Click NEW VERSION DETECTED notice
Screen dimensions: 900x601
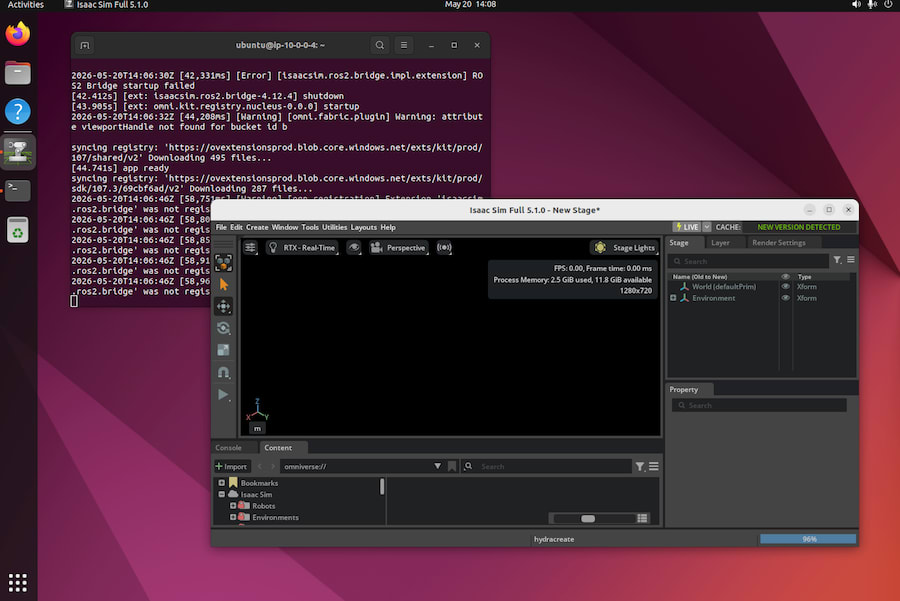tap(798, 227)
